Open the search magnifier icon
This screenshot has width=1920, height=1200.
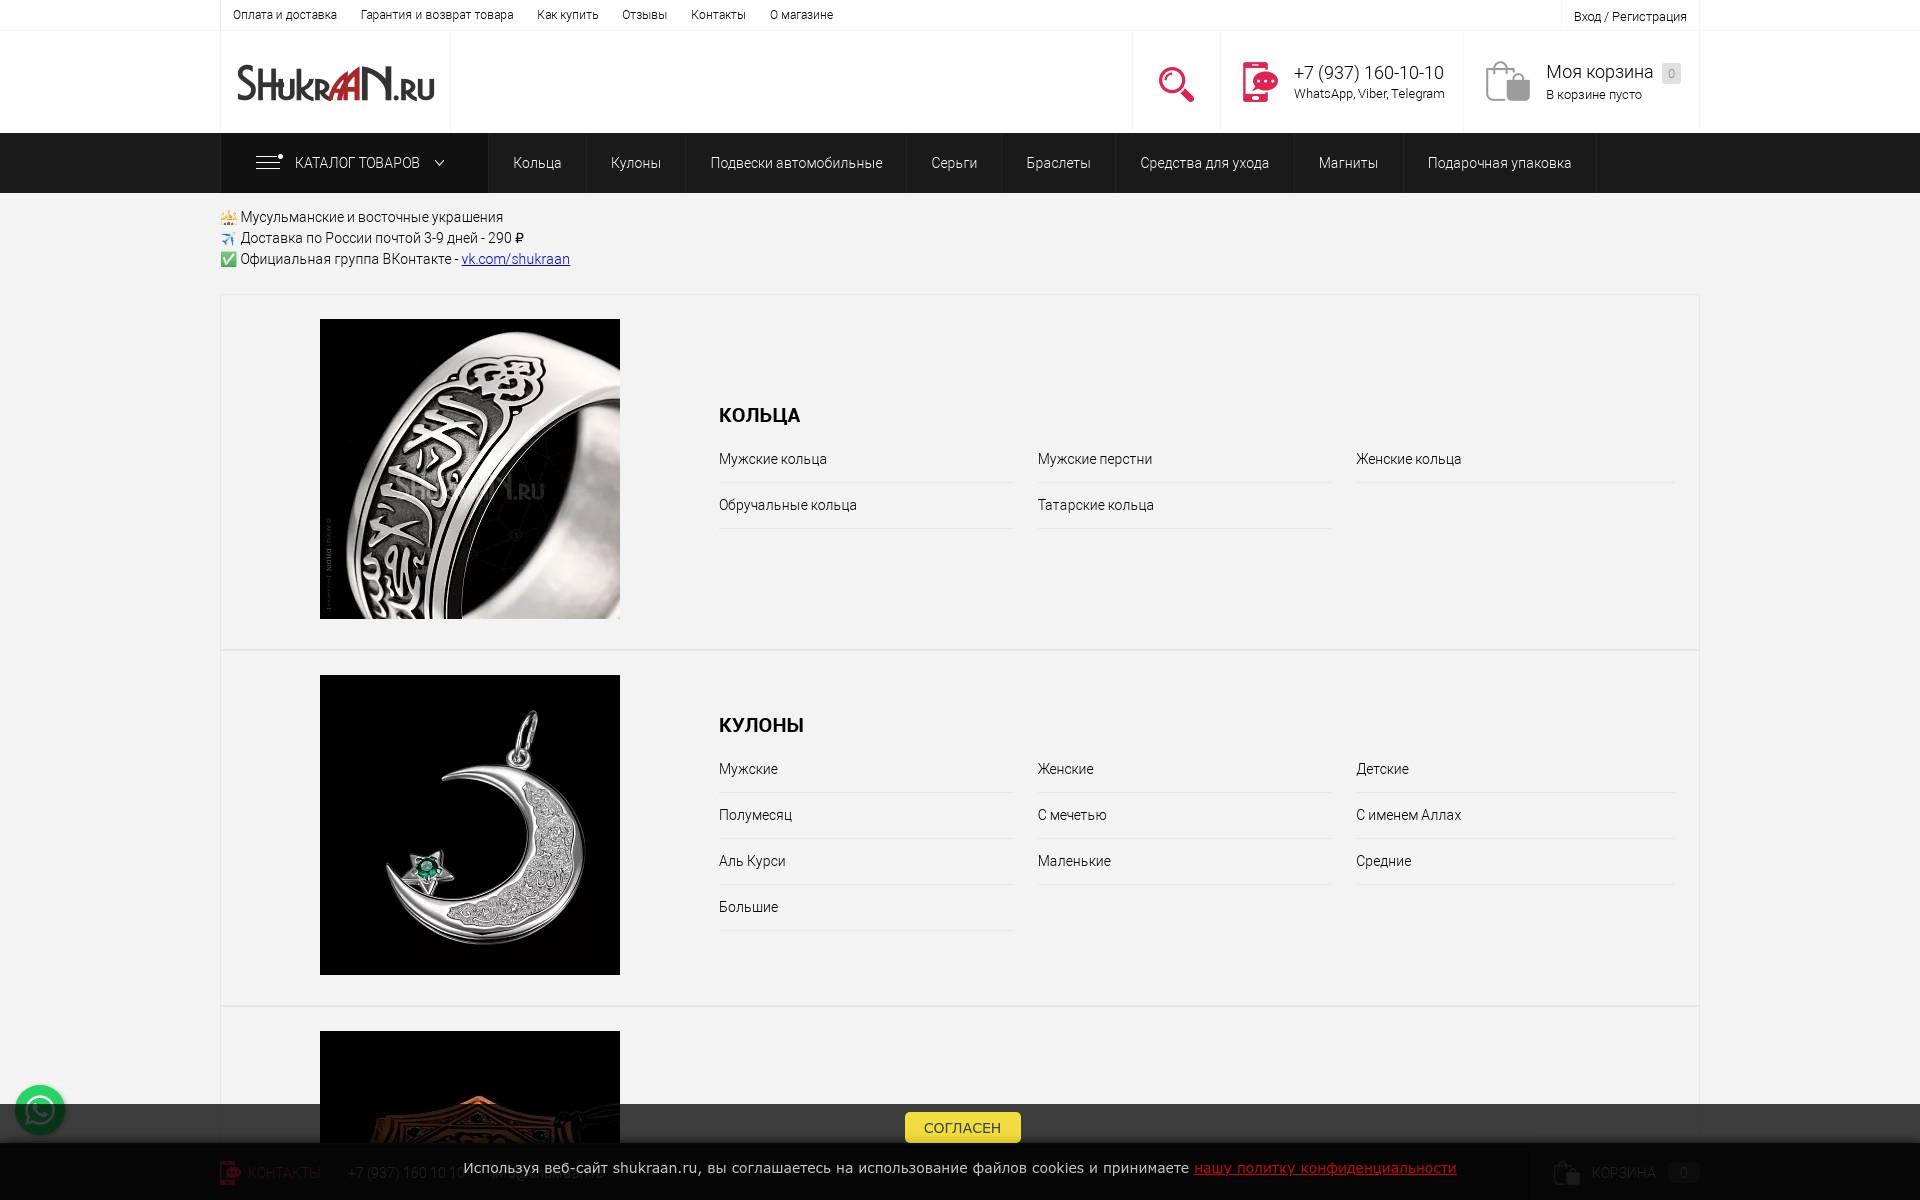[x=1176, y=84]
